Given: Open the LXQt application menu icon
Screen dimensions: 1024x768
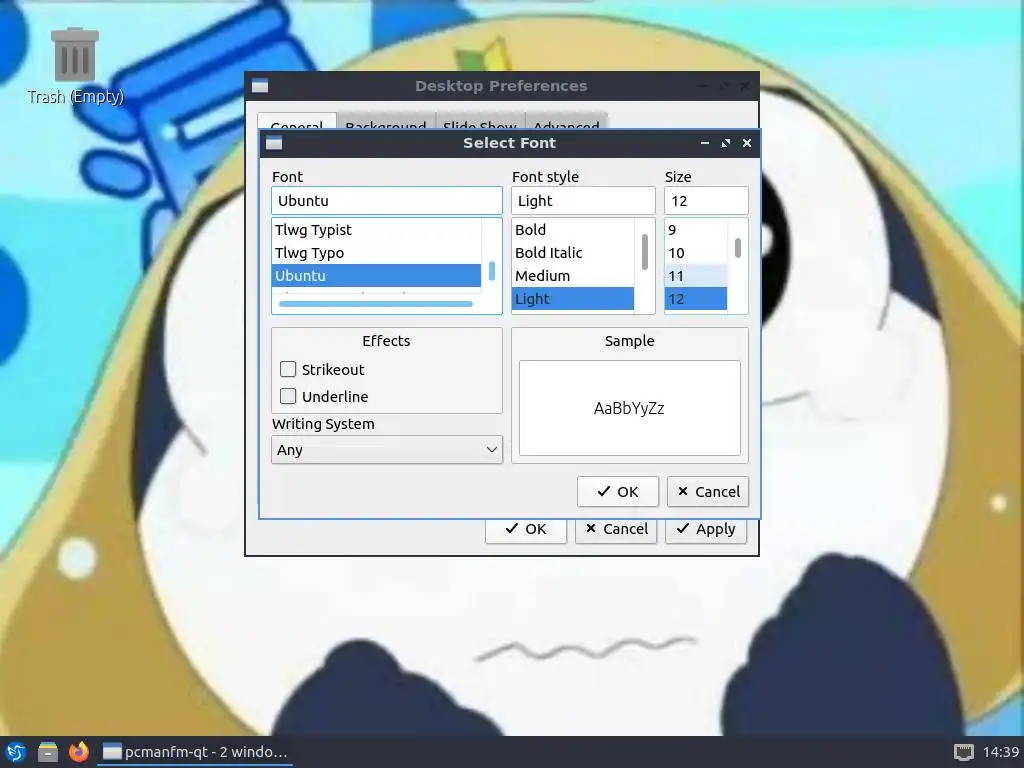Looking at the screenshot, I should coord(16,752).
